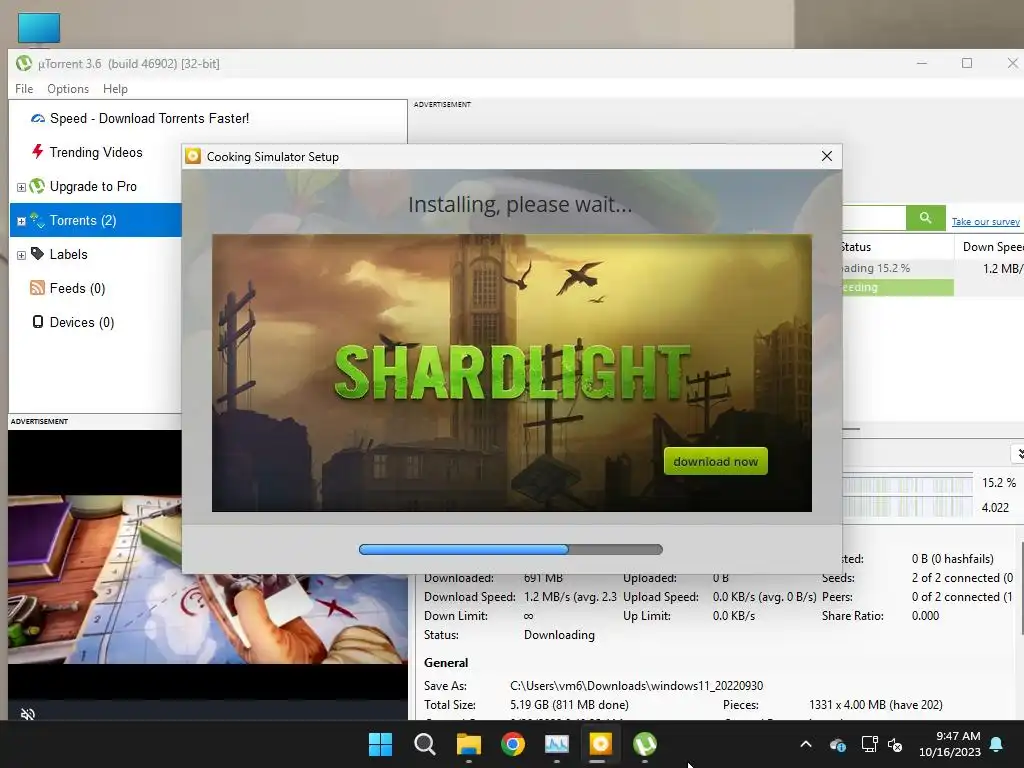1024x768 pixels.
Task: Click Seeds value 2 of 2 connected
Action: pyautogui.click(x=962, y=578)
